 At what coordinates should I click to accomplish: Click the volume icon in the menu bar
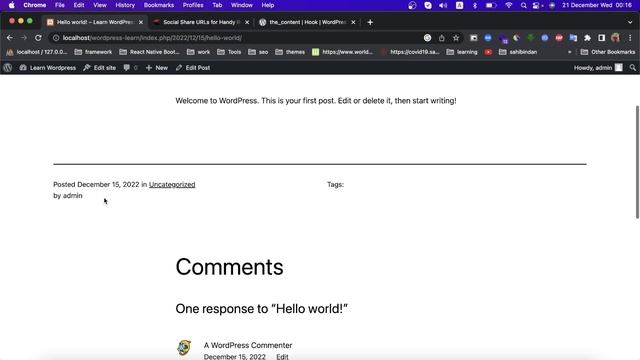click(x=443, y=5)
